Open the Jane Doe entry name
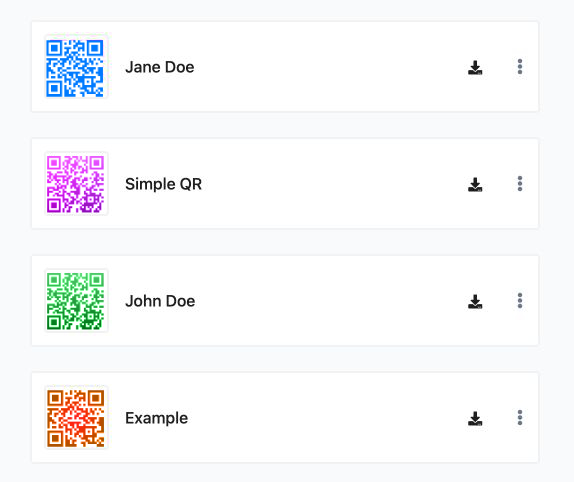 click(x=160, y=67)
